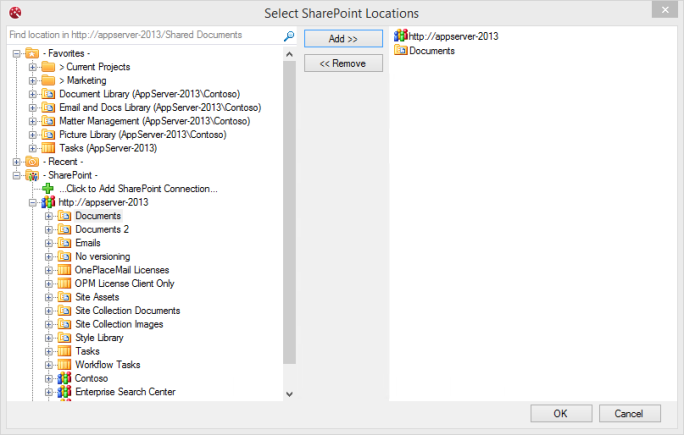Click the Enterprise Search Center site icon
This screenshot has height=435, width=684.
pyautogui.click(x=64, y=393)
